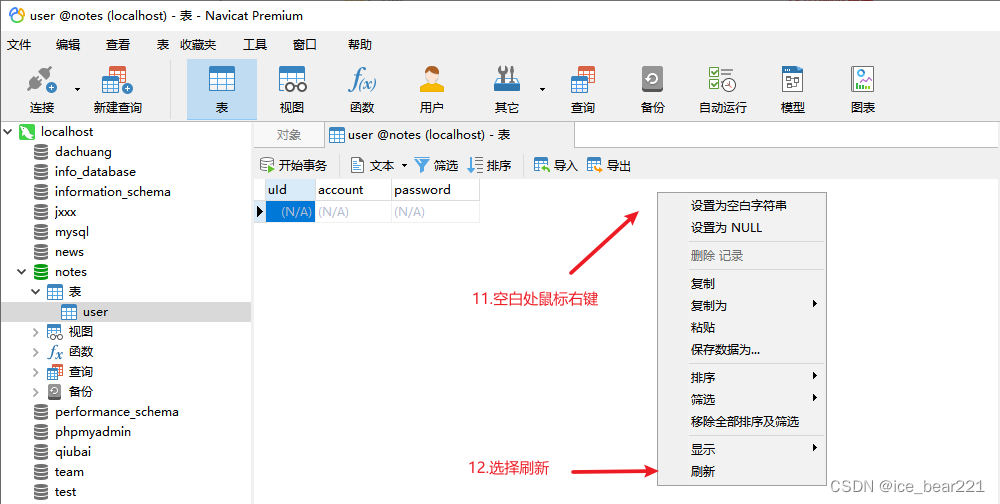Click the 筛选 filter funnel button
Image resolution: width=1000 pixels, height=504 pixels.
click(x=436, y=166)
